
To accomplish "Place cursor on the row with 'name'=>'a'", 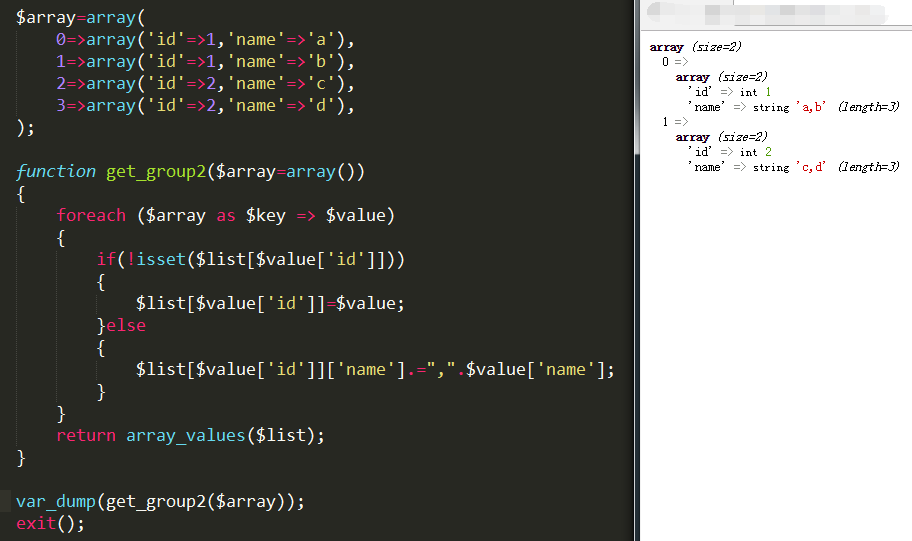I will pos(205,40).
